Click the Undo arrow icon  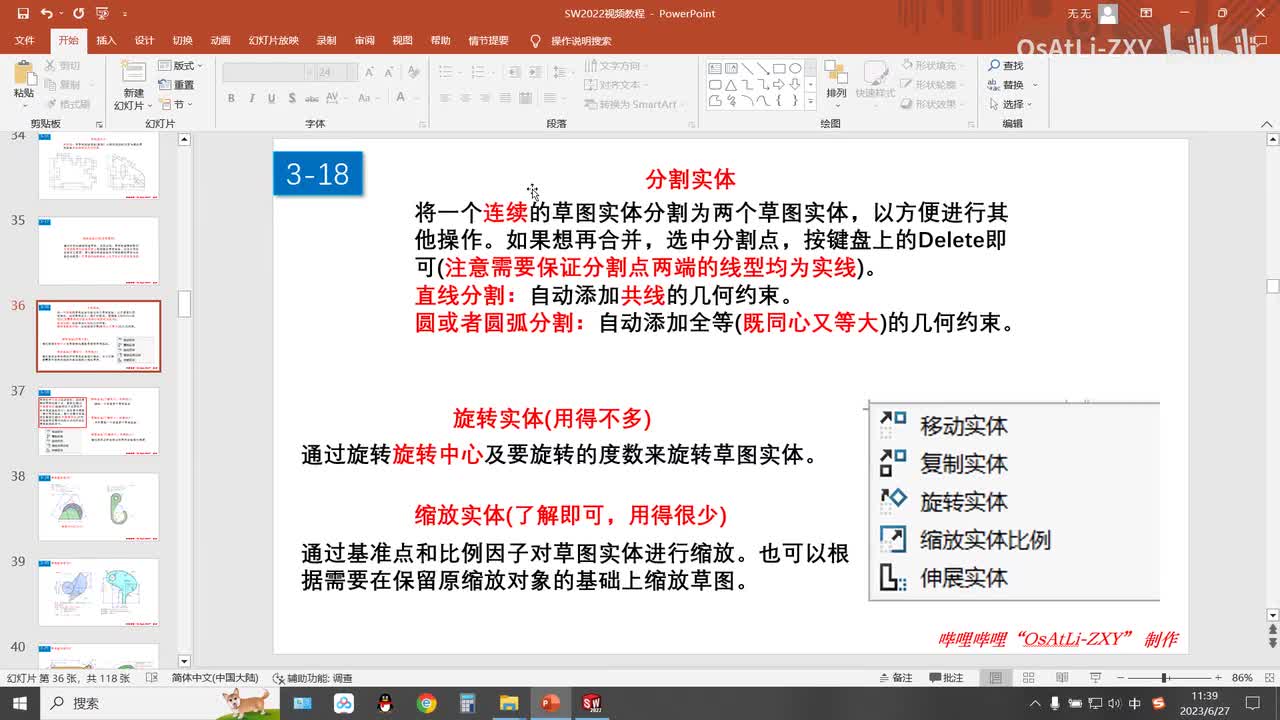[x=47, y=14]
